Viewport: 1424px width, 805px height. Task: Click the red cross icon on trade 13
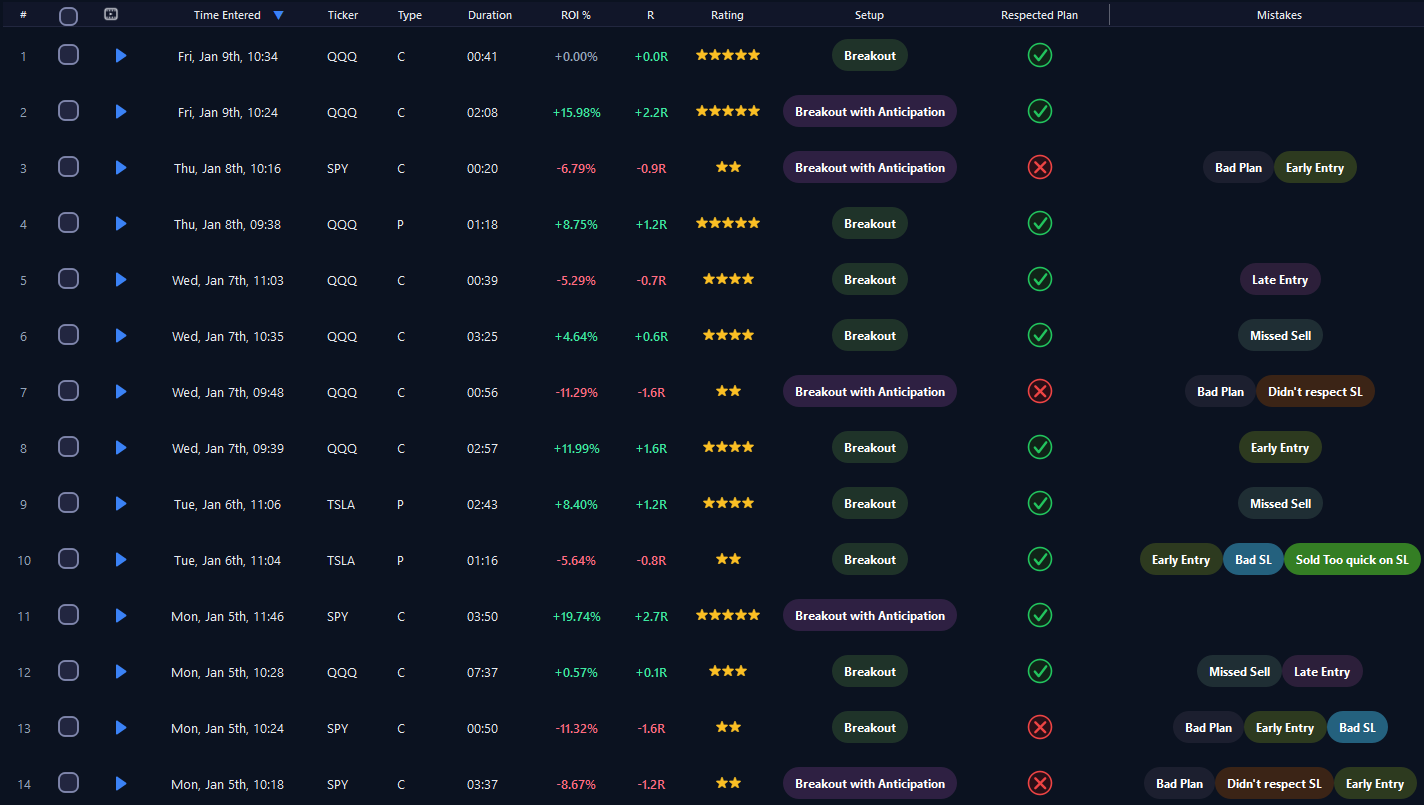[1039, 727]
